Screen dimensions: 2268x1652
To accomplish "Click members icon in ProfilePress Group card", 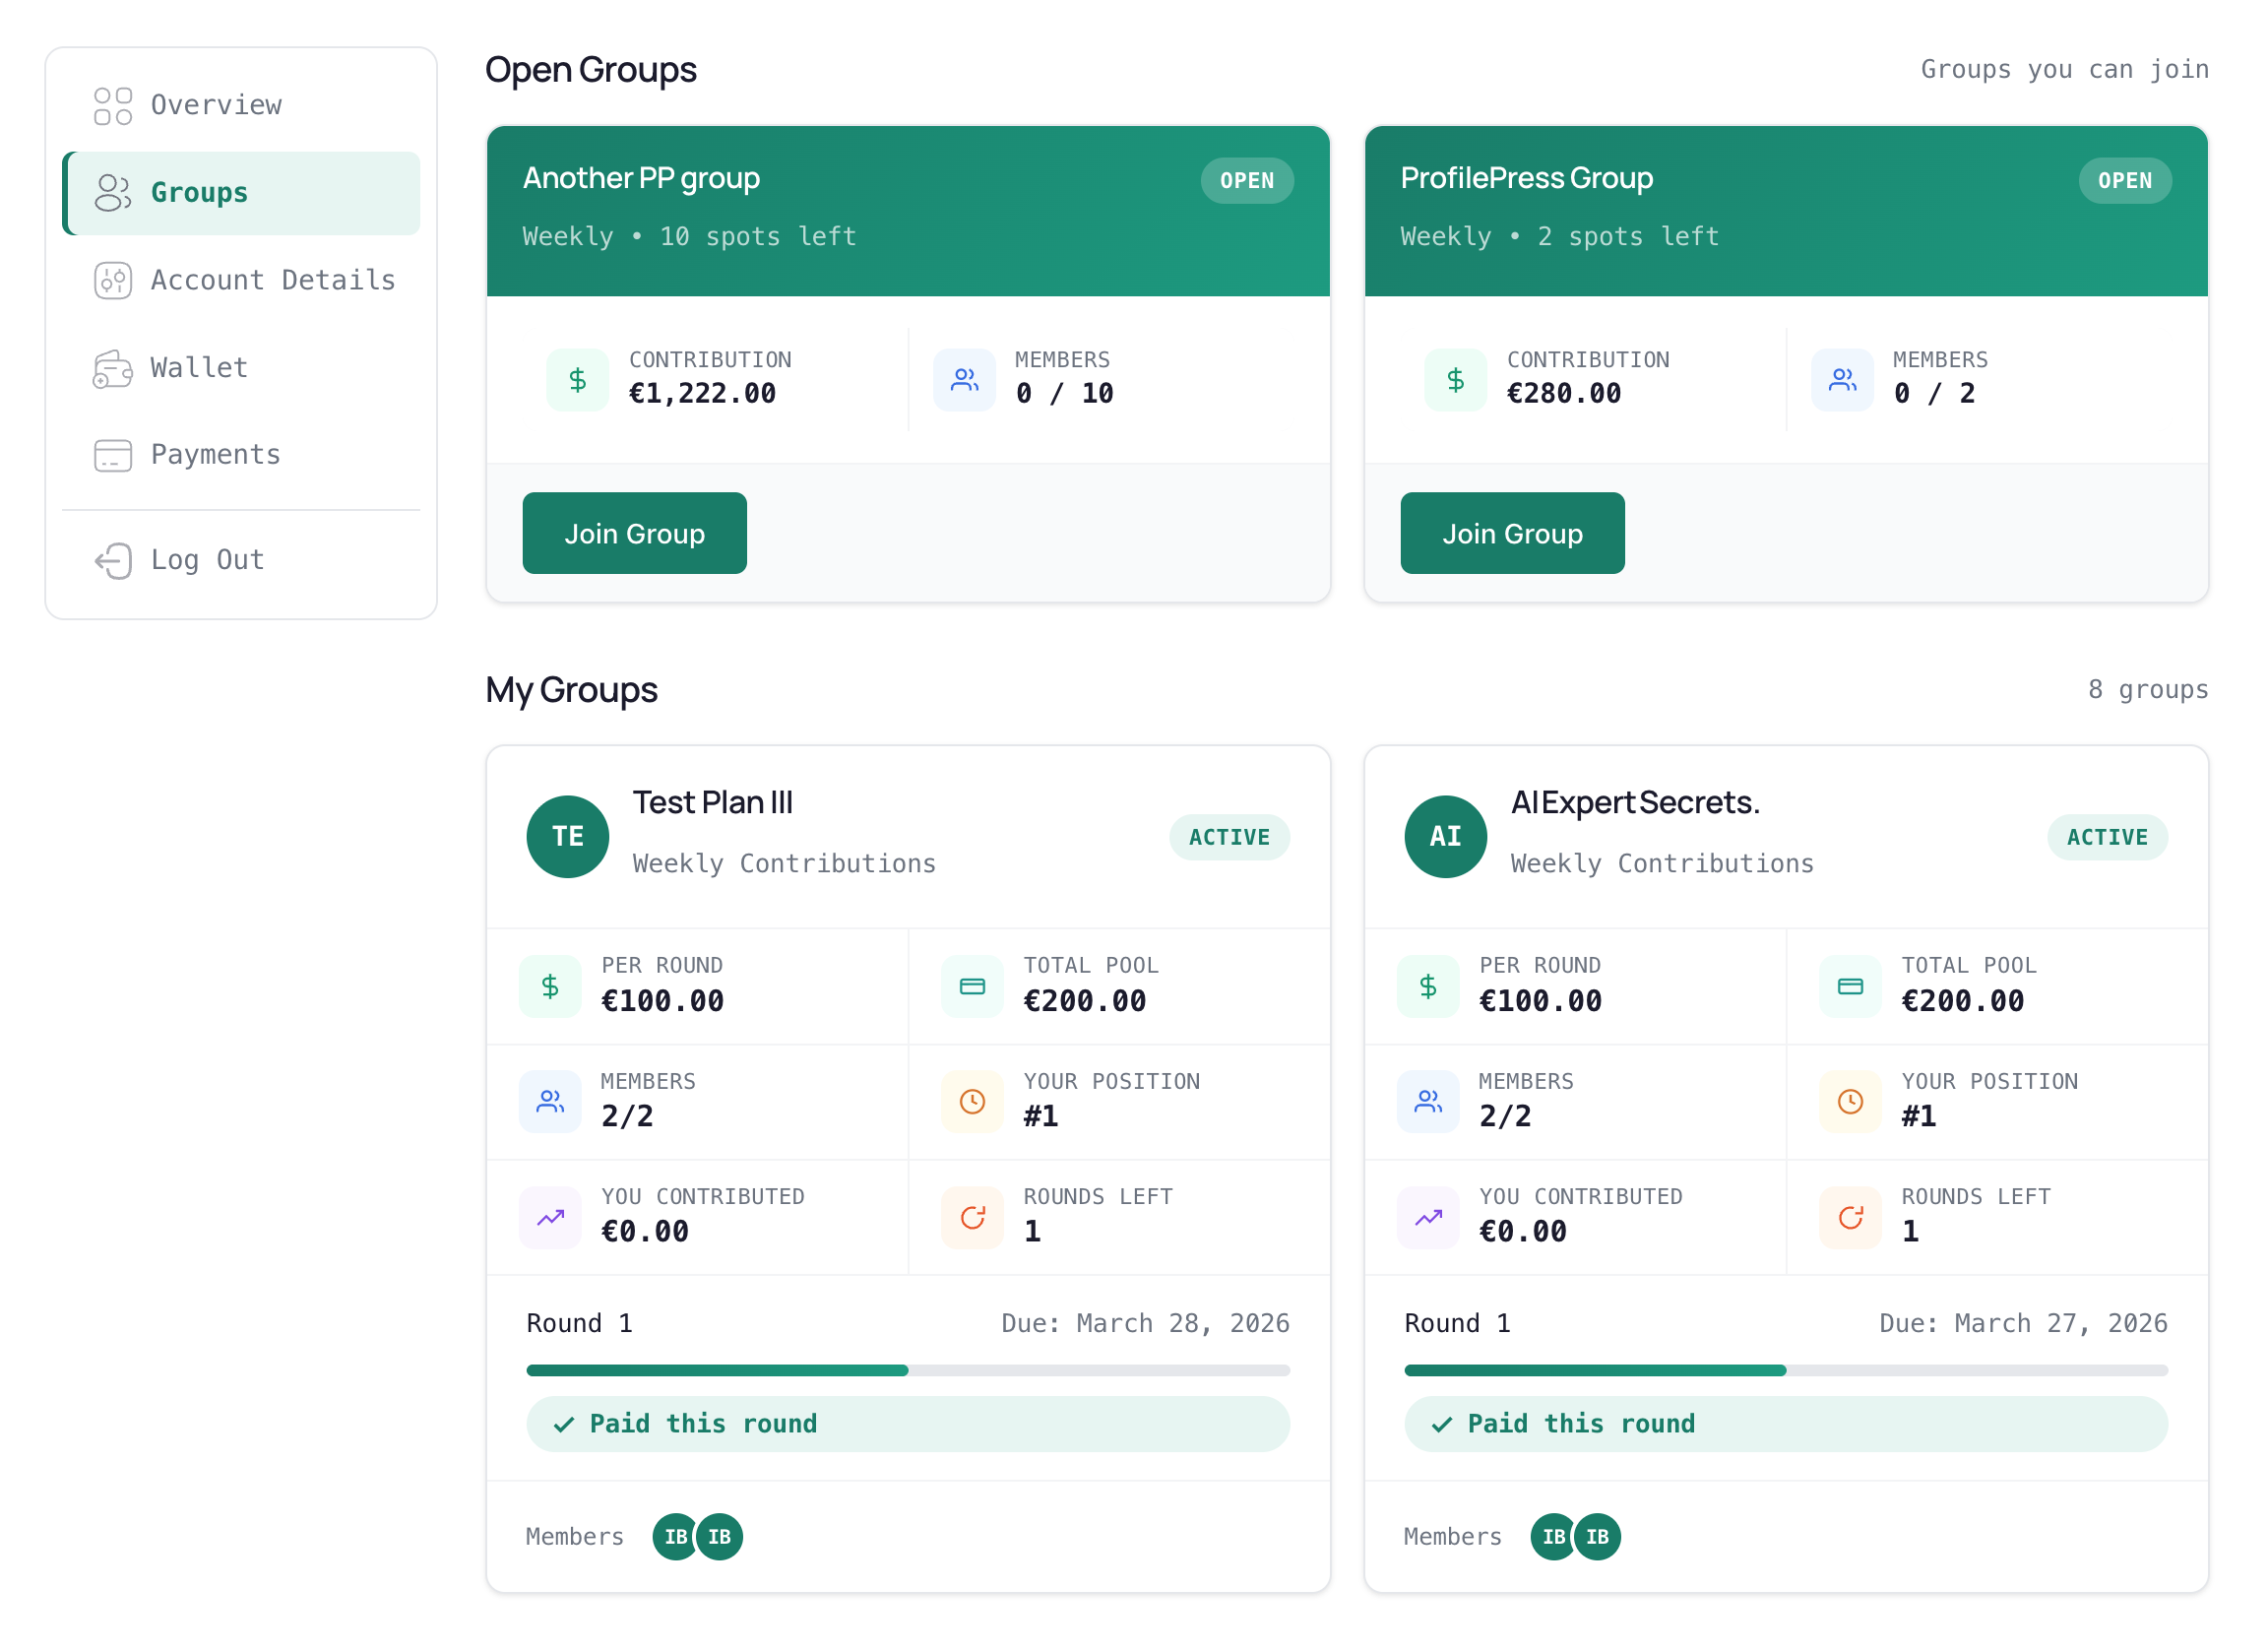I will click(1842, 379).
